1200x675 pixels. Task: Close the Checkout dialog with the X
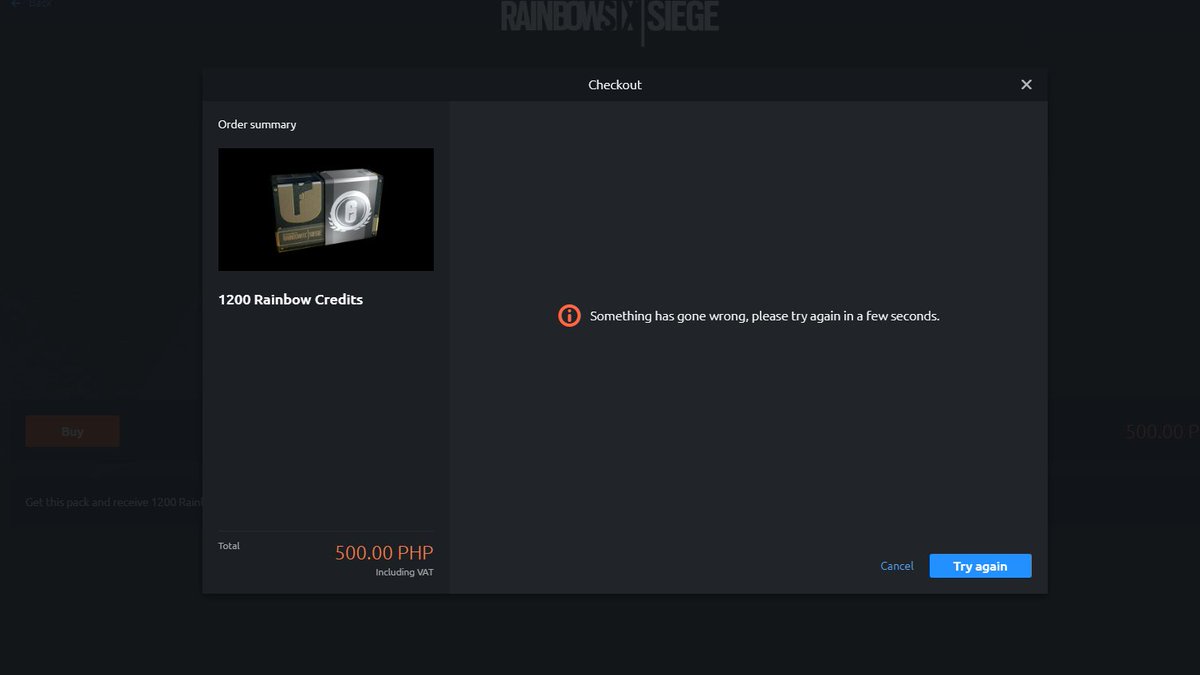pyautogui.click(x=1026, y=85)
